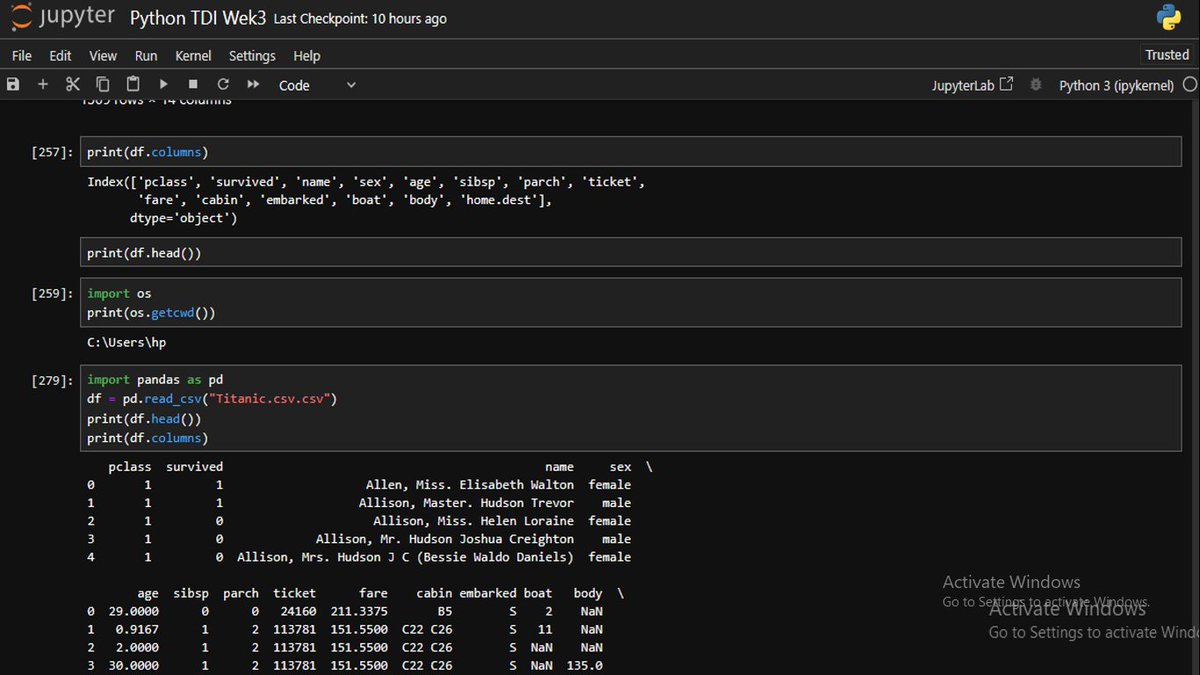Select Python 3 (ipykernel) kernel name

pos(1116,86)
